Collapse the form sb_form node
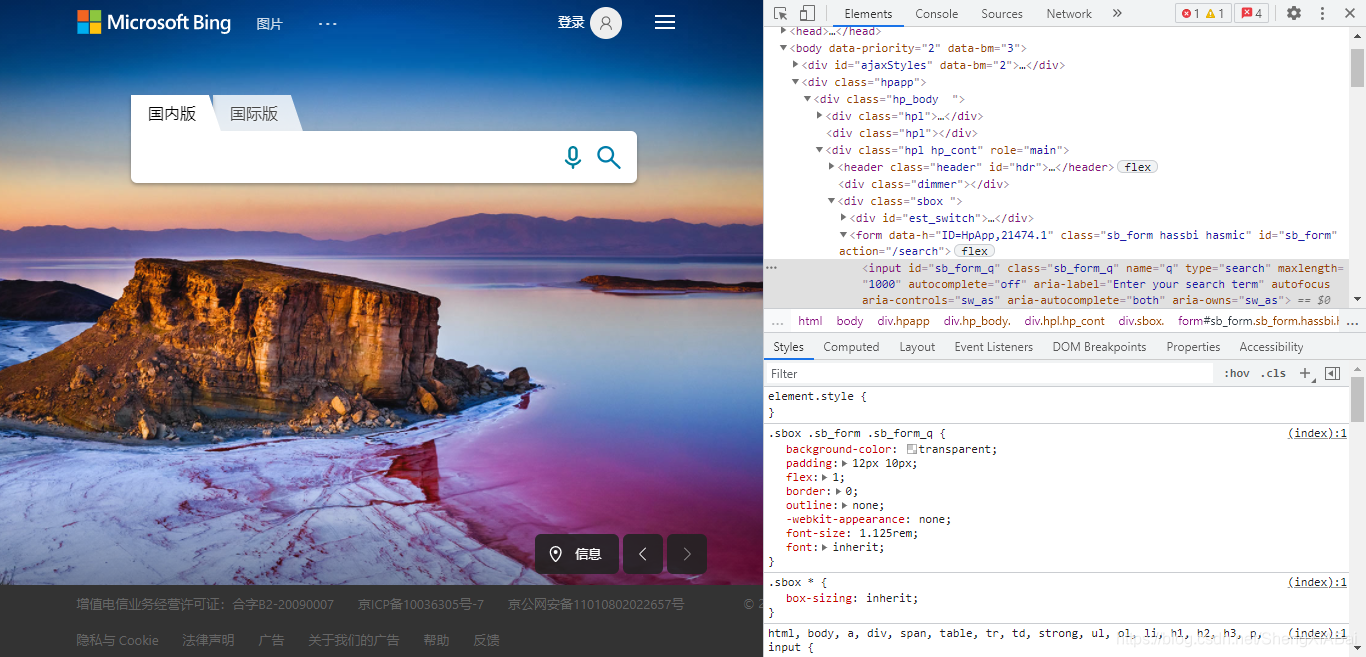The height and width of the screenshot is (657, 1366). point(844,235)
